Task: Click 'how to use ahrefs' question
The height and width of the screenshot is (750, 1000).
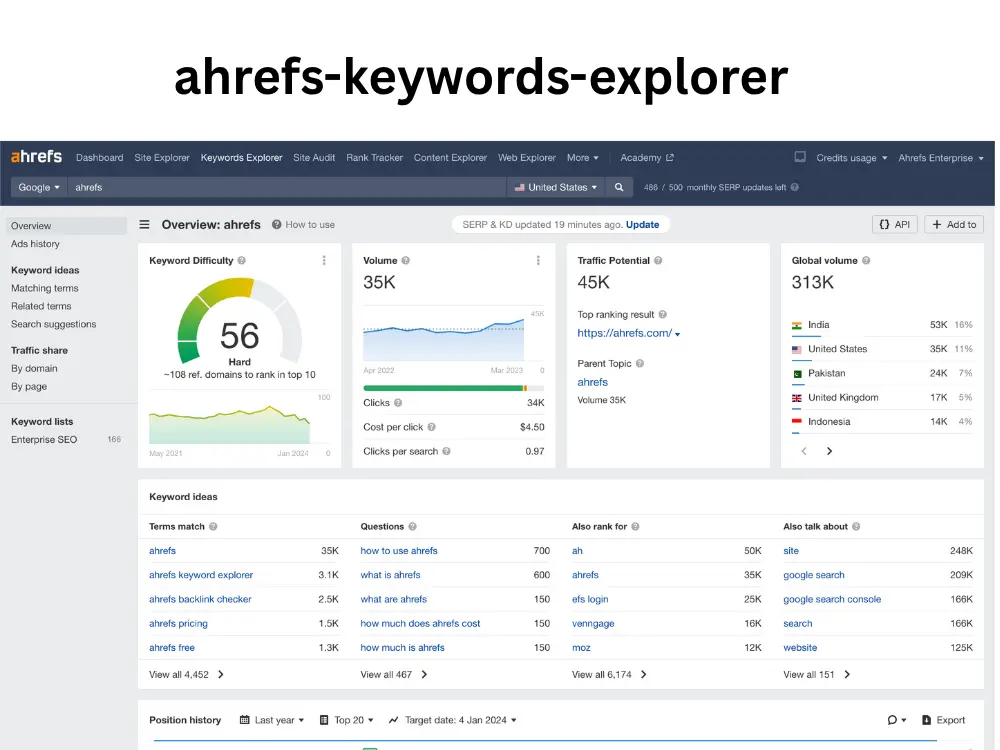Action: tap(399, 551)
